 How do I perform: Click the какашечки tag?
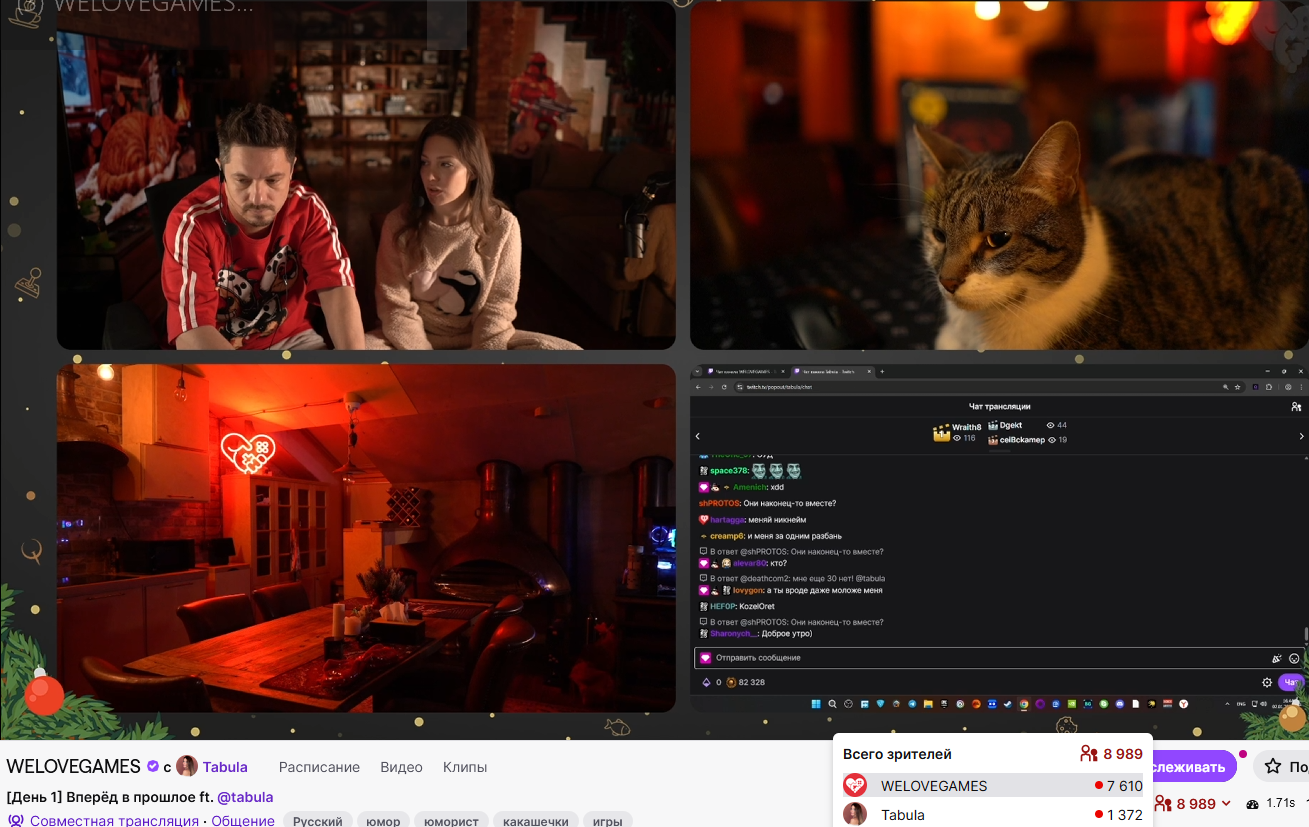(536, 821)
